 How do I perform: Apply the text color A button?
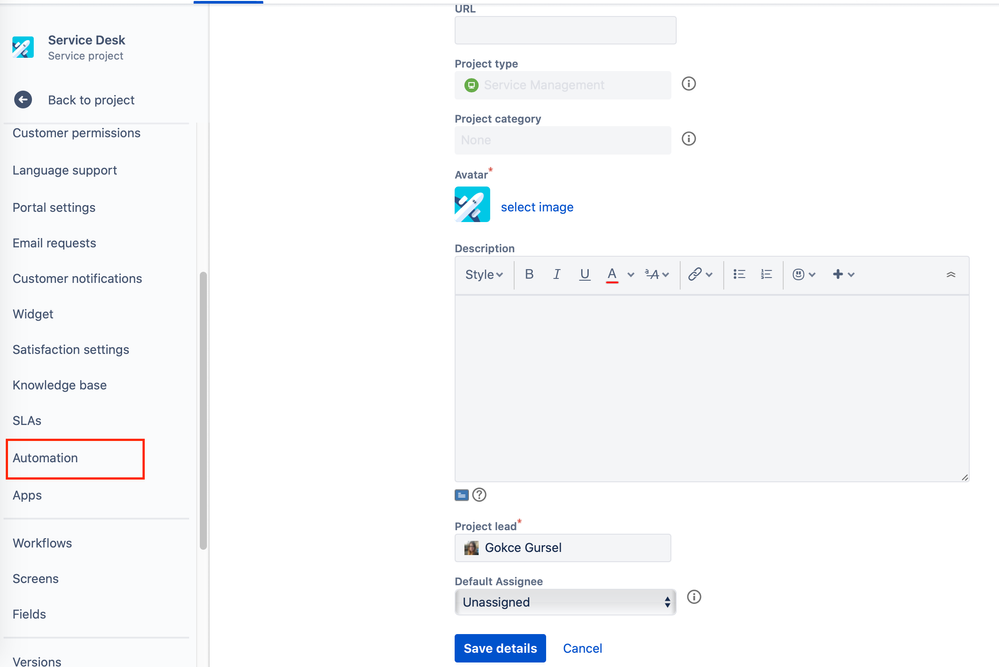pos(612,274)
